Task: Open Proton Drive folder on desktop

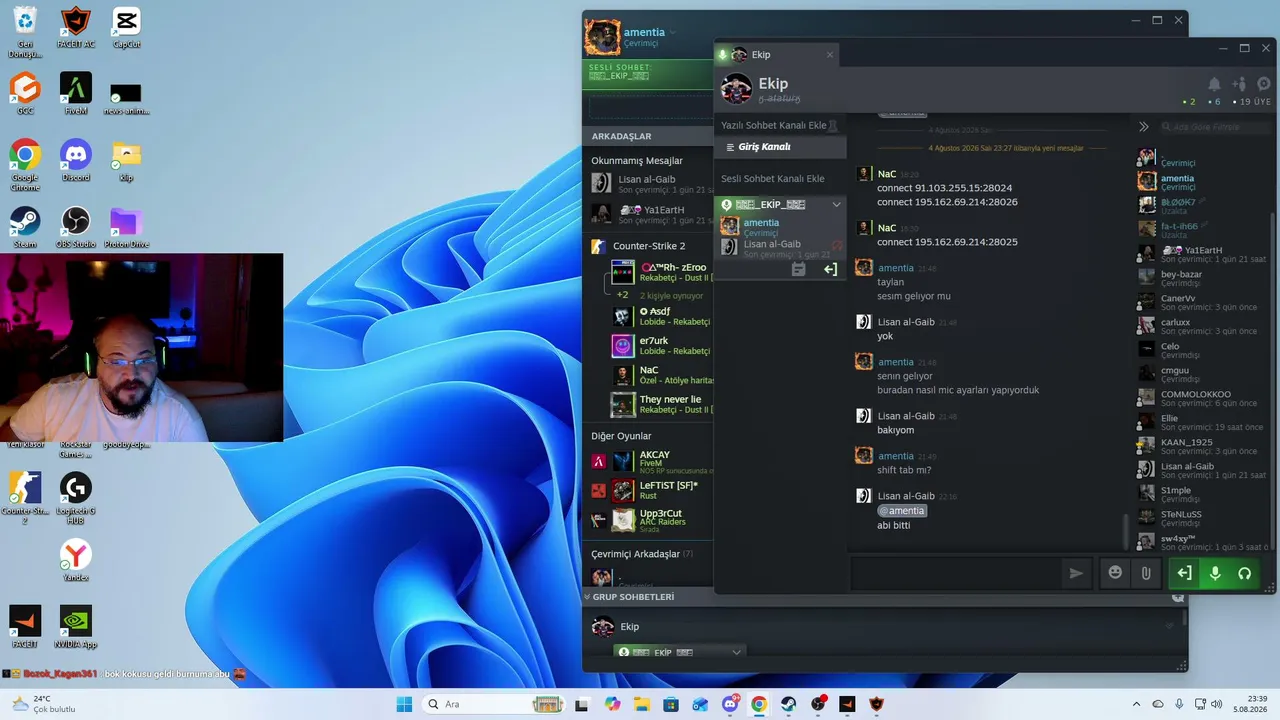Action: pos(126,227)
